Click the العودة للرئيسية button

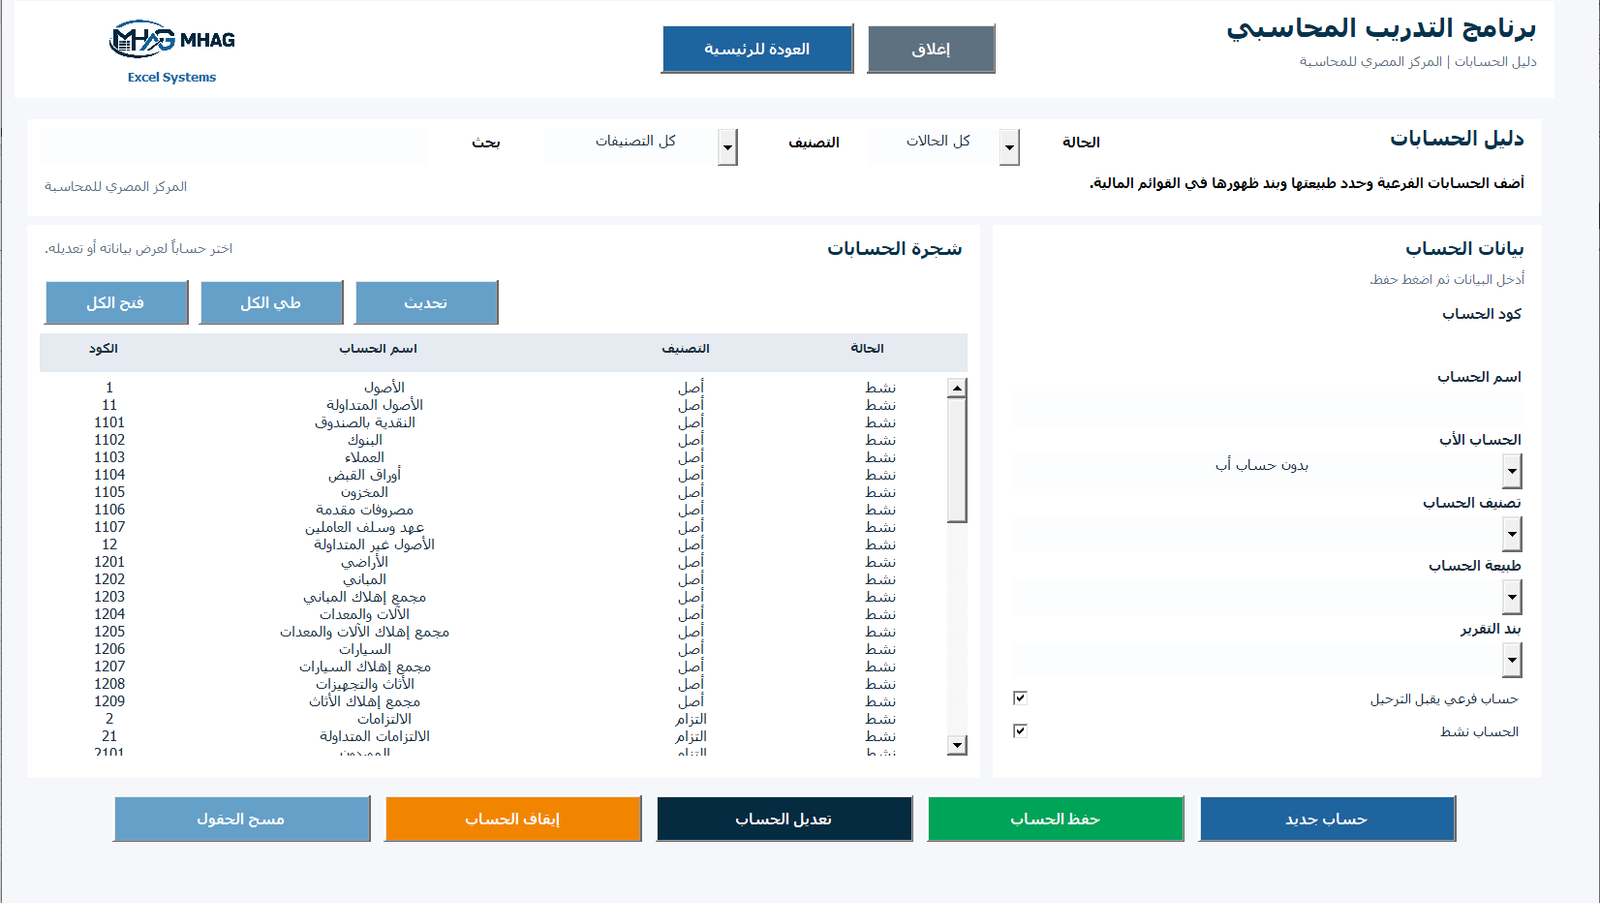(757, 49)
